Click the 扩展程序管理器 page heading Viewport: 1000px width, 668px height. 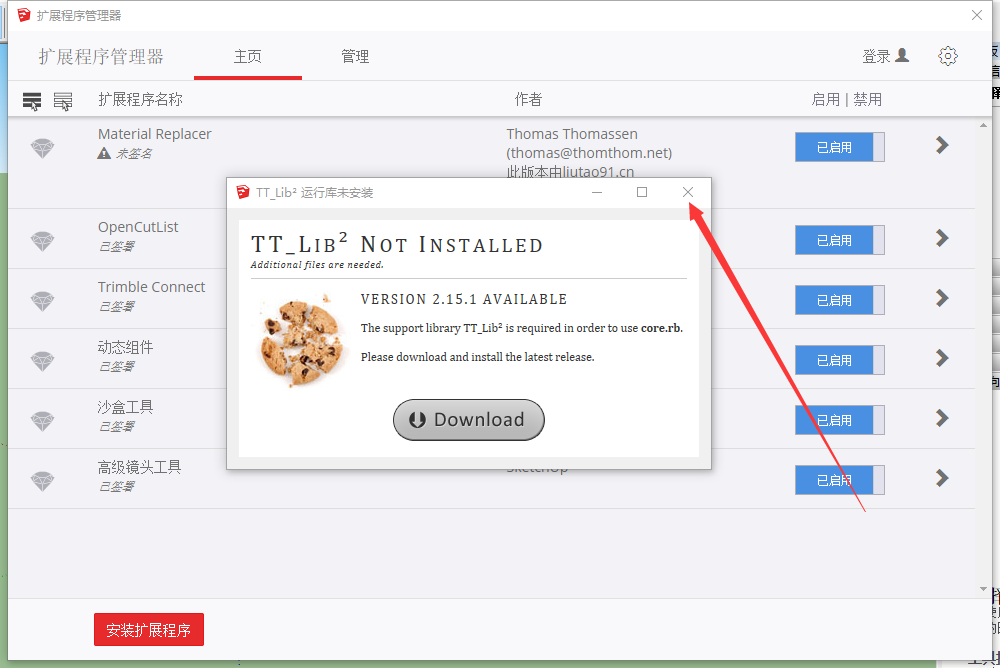101,57
